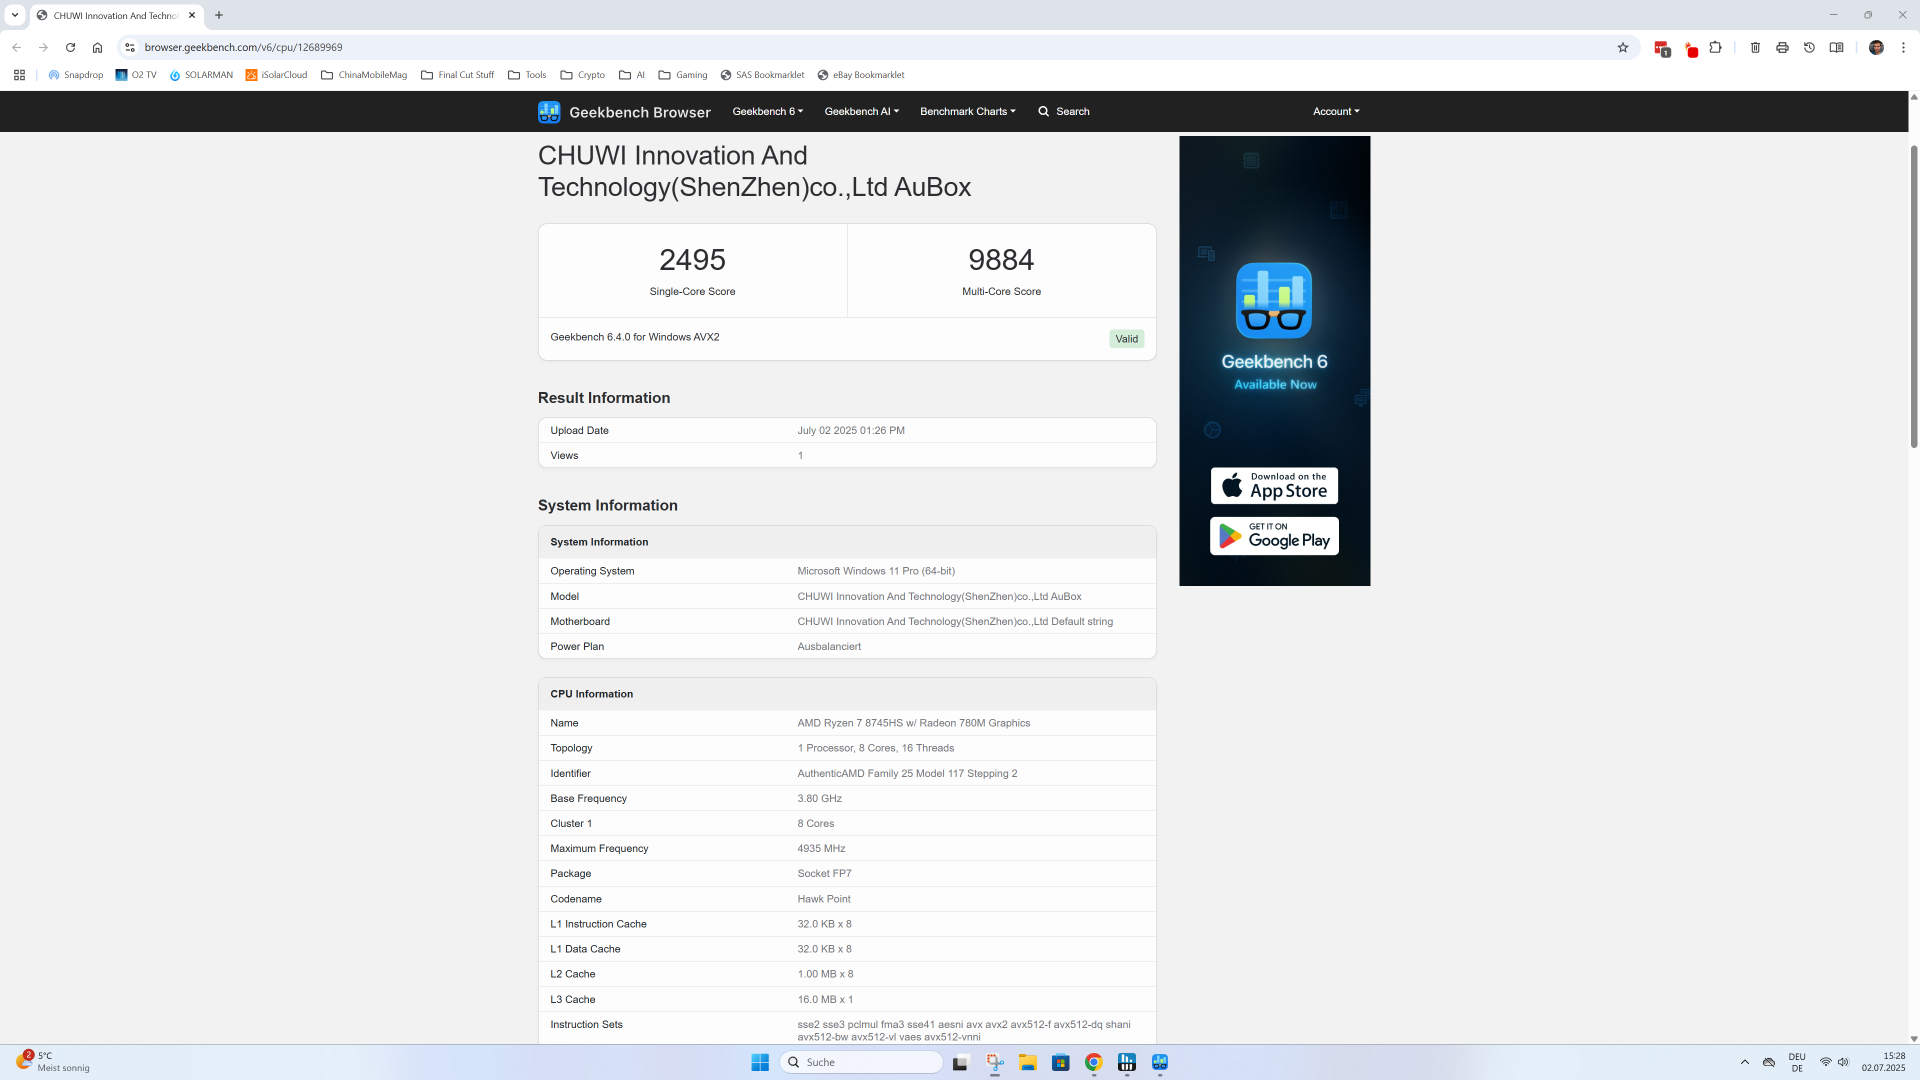Screen dimensions: 1920x1080
Task: Open the red extension with badge 1
Action: 1662,48
